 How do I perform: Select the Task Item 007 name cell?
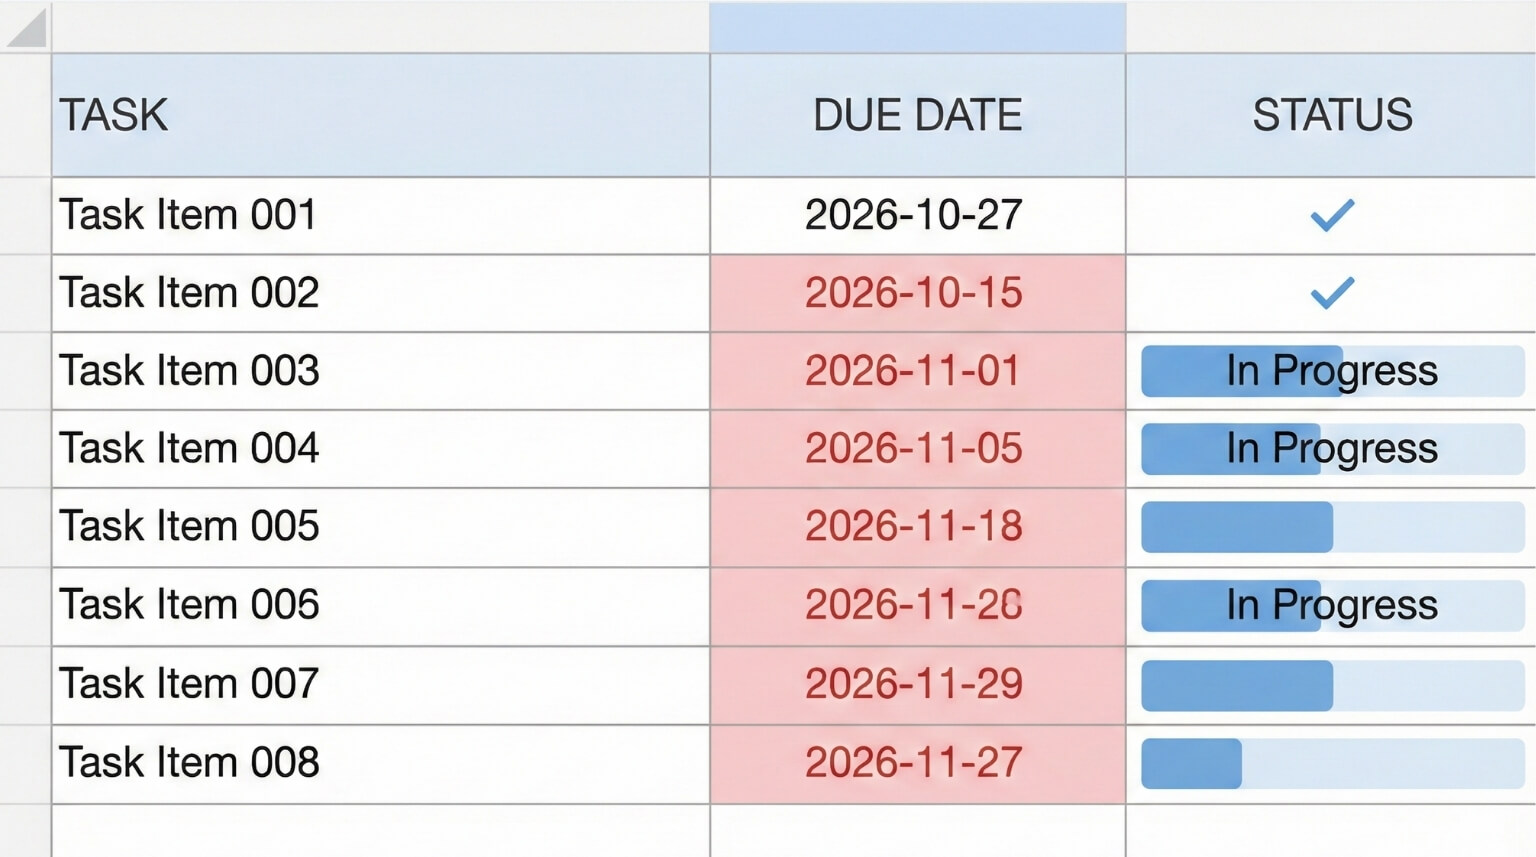pos(380,685)
